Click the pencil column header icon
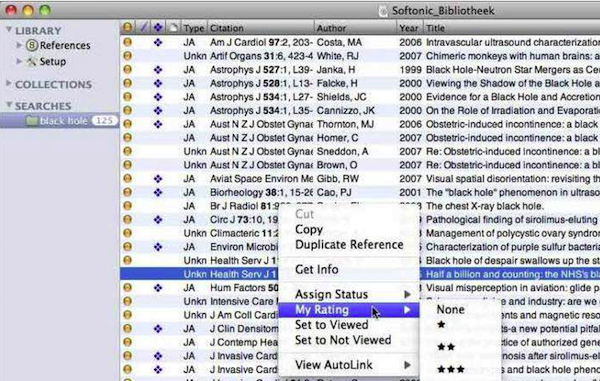 point(143,28)
